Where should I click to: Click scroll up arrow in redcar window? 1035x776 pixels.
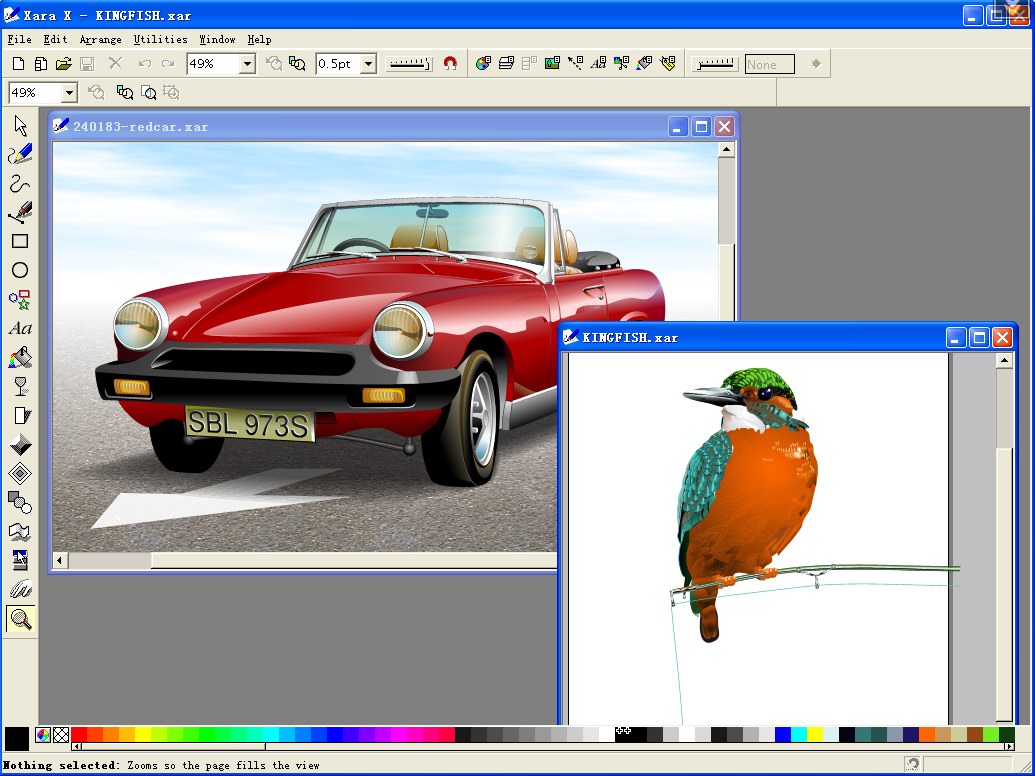(726, 150)
